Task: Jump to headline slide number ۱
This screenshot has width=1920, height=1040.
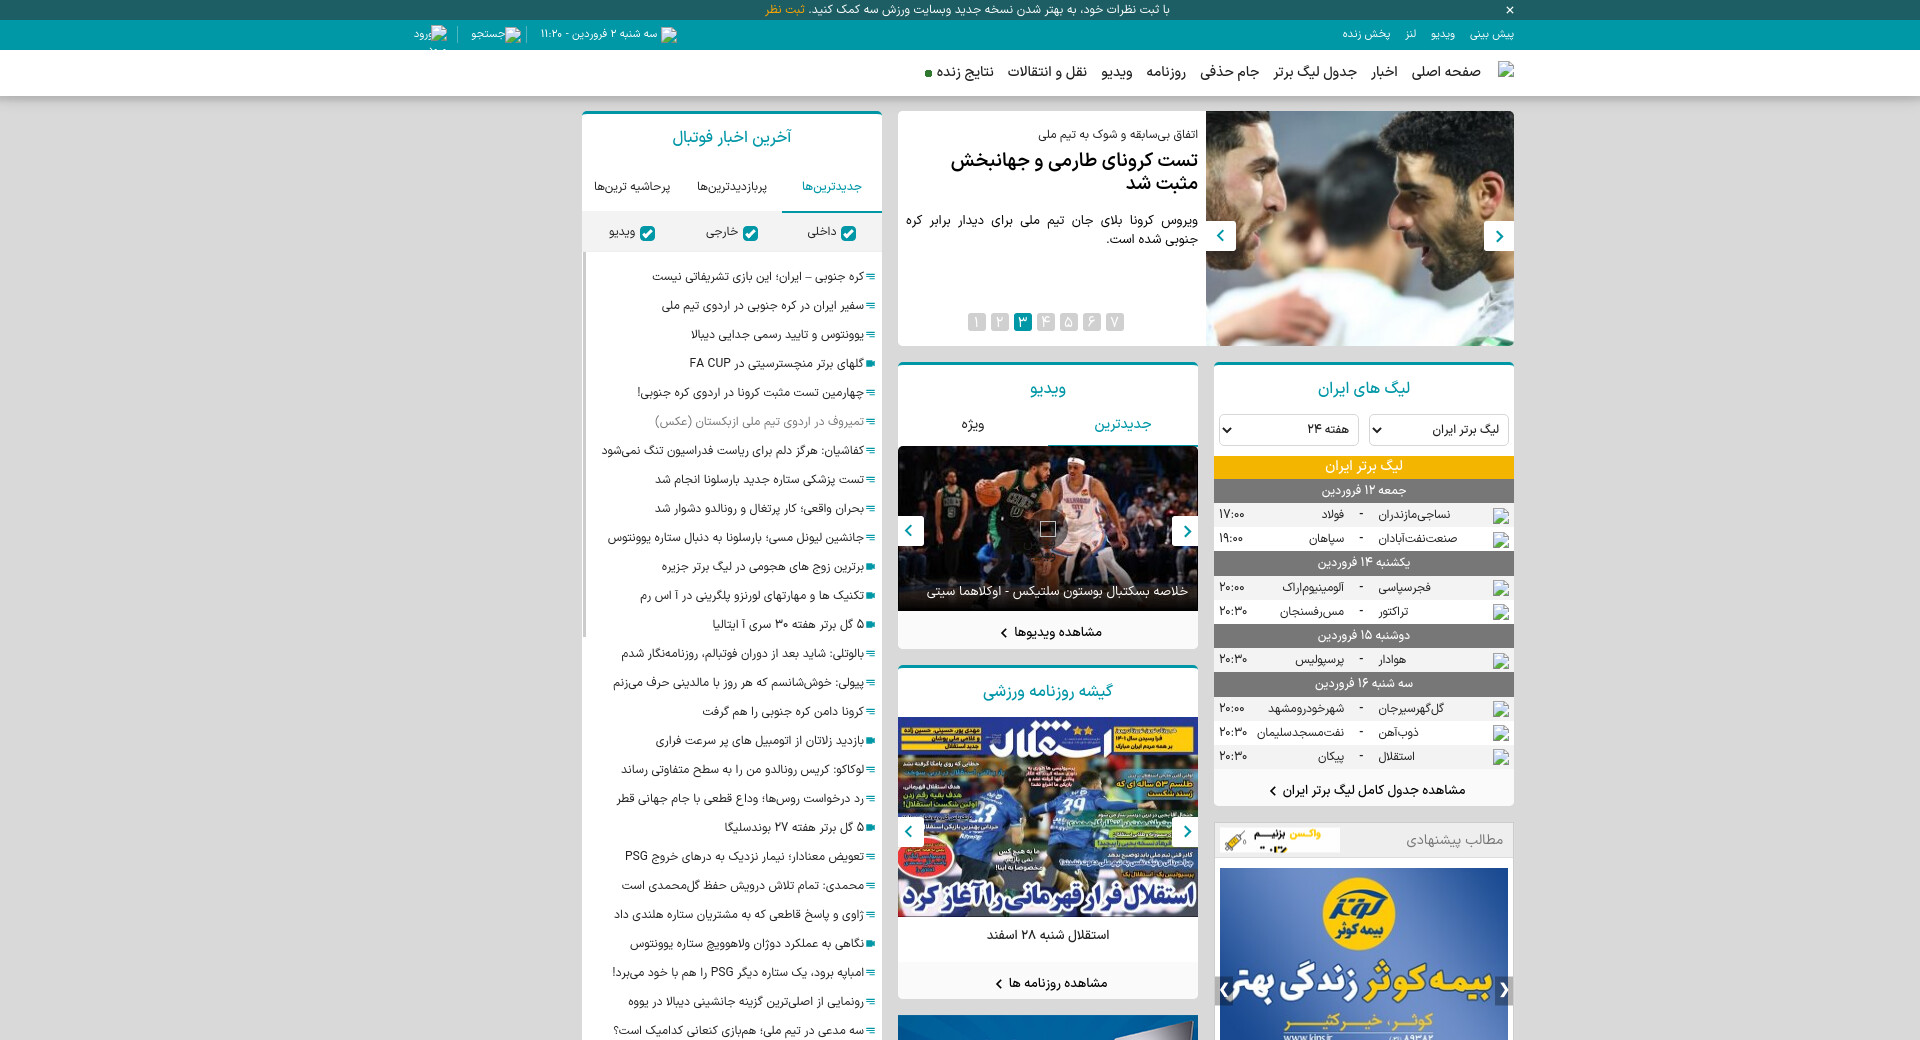Action: (x=976, y=322)
